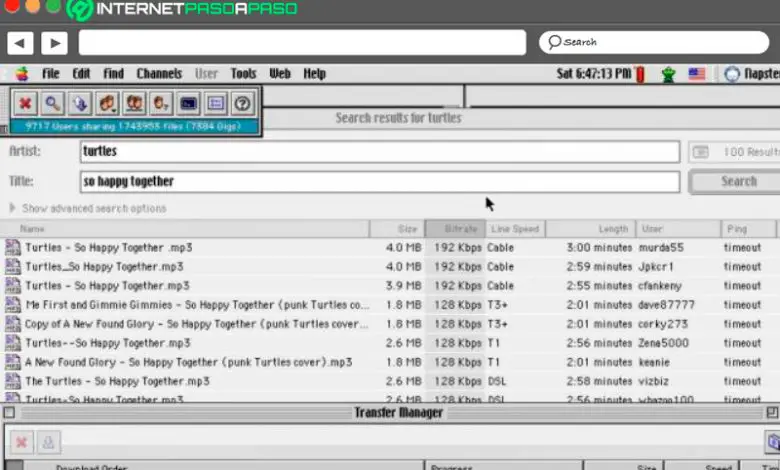Open the single-face channels icon with arrow

[x=107, y=103]
